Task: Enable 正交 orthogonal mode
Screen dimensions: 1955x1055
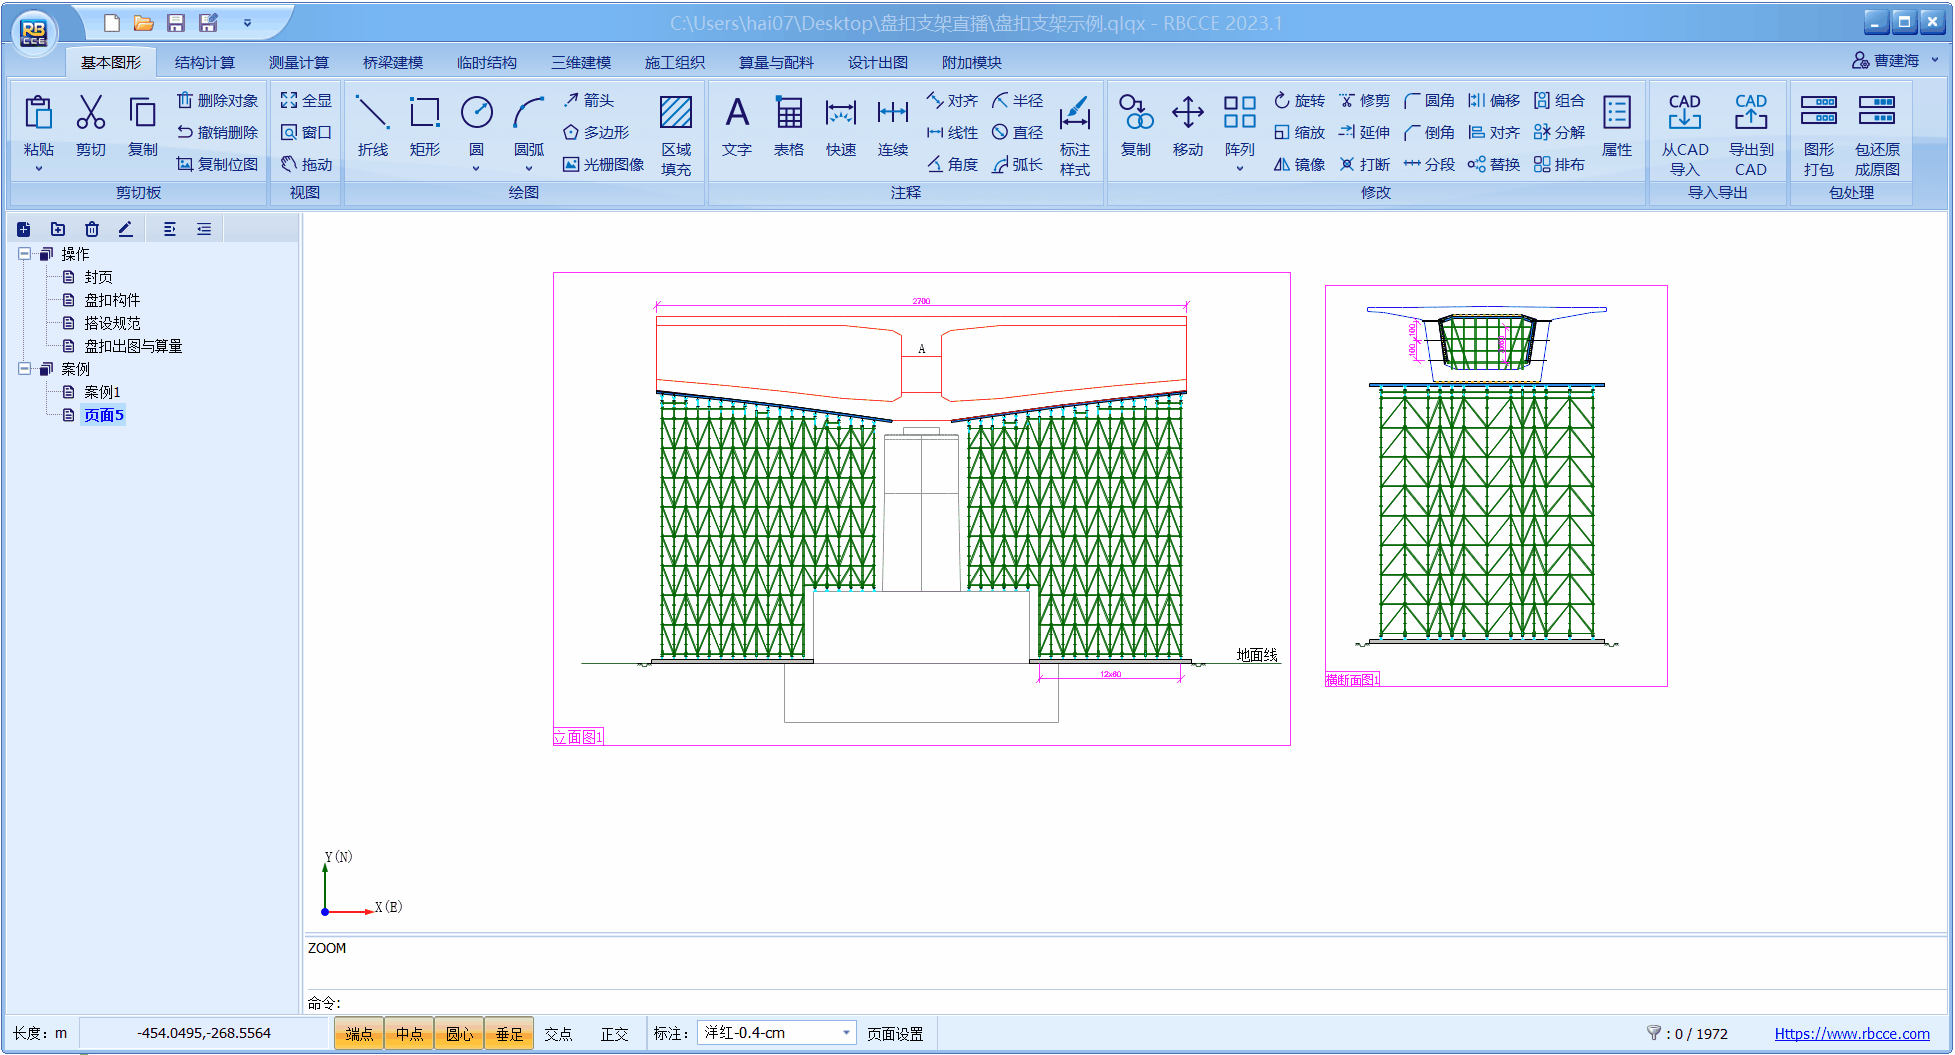Action: [614, 1033]
